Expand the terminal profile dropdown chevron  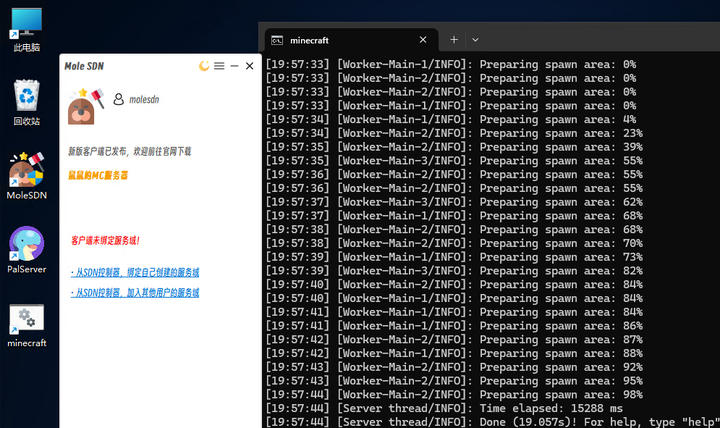[x=475, y=40]
